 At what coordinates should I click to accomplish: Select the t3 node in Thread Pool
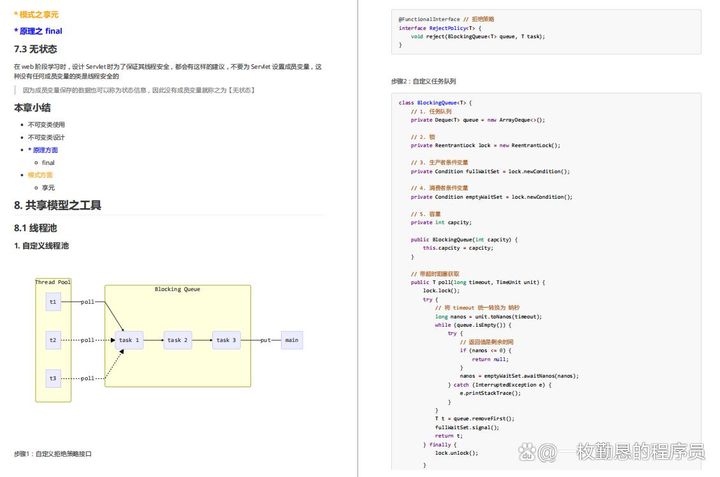coord(53,378)
